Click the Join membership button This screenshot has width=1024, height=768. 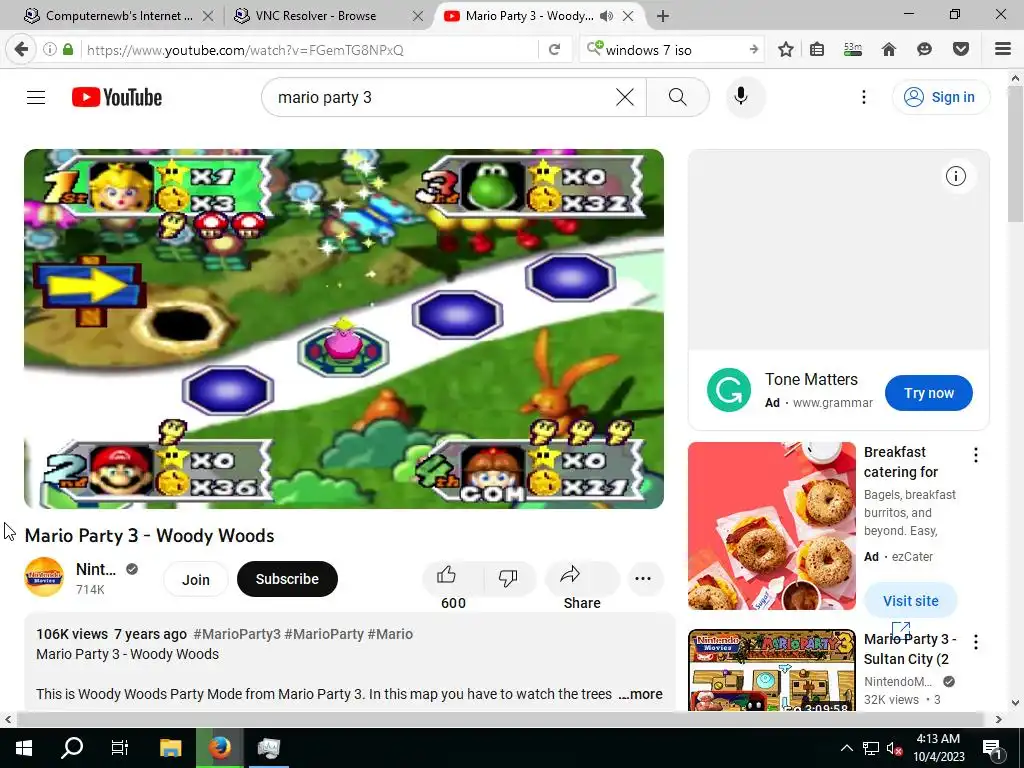point(195,579)
